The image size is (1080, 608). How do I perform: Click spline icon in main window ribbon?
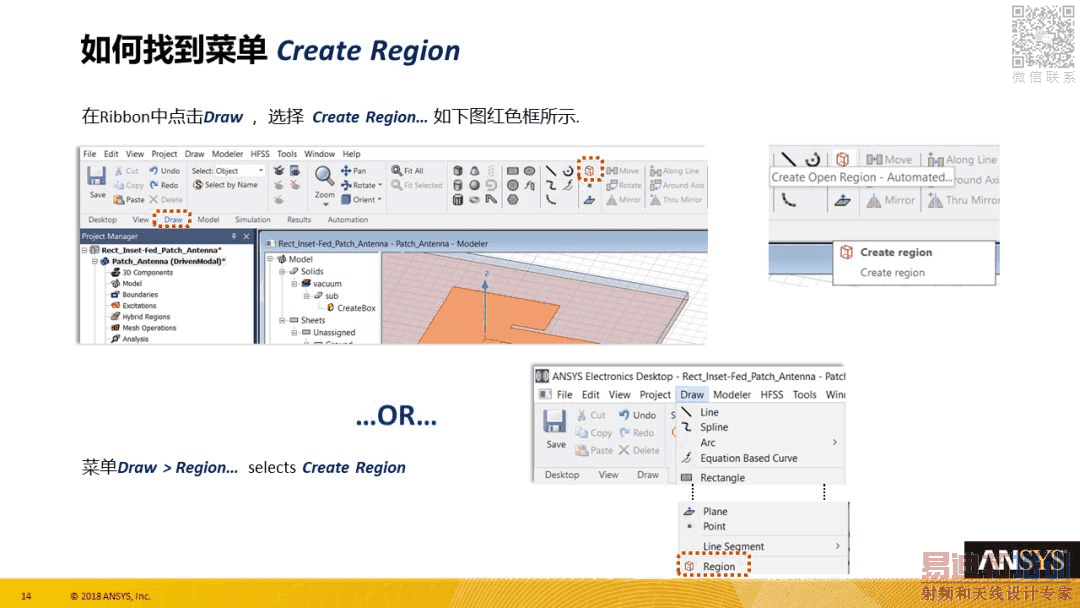click(551, 185)
